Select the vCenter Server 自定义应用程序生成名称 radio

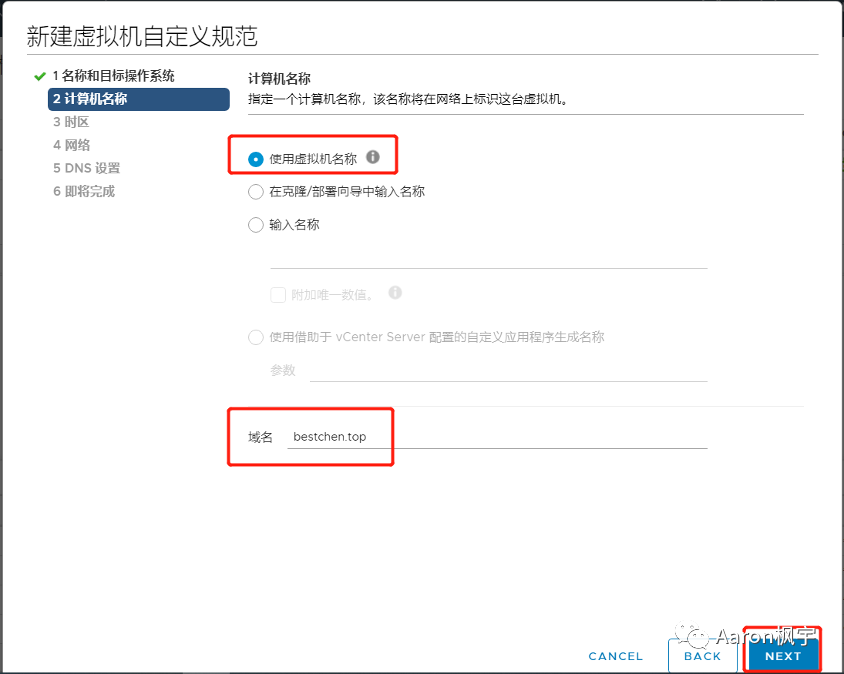tap(256, 338)
